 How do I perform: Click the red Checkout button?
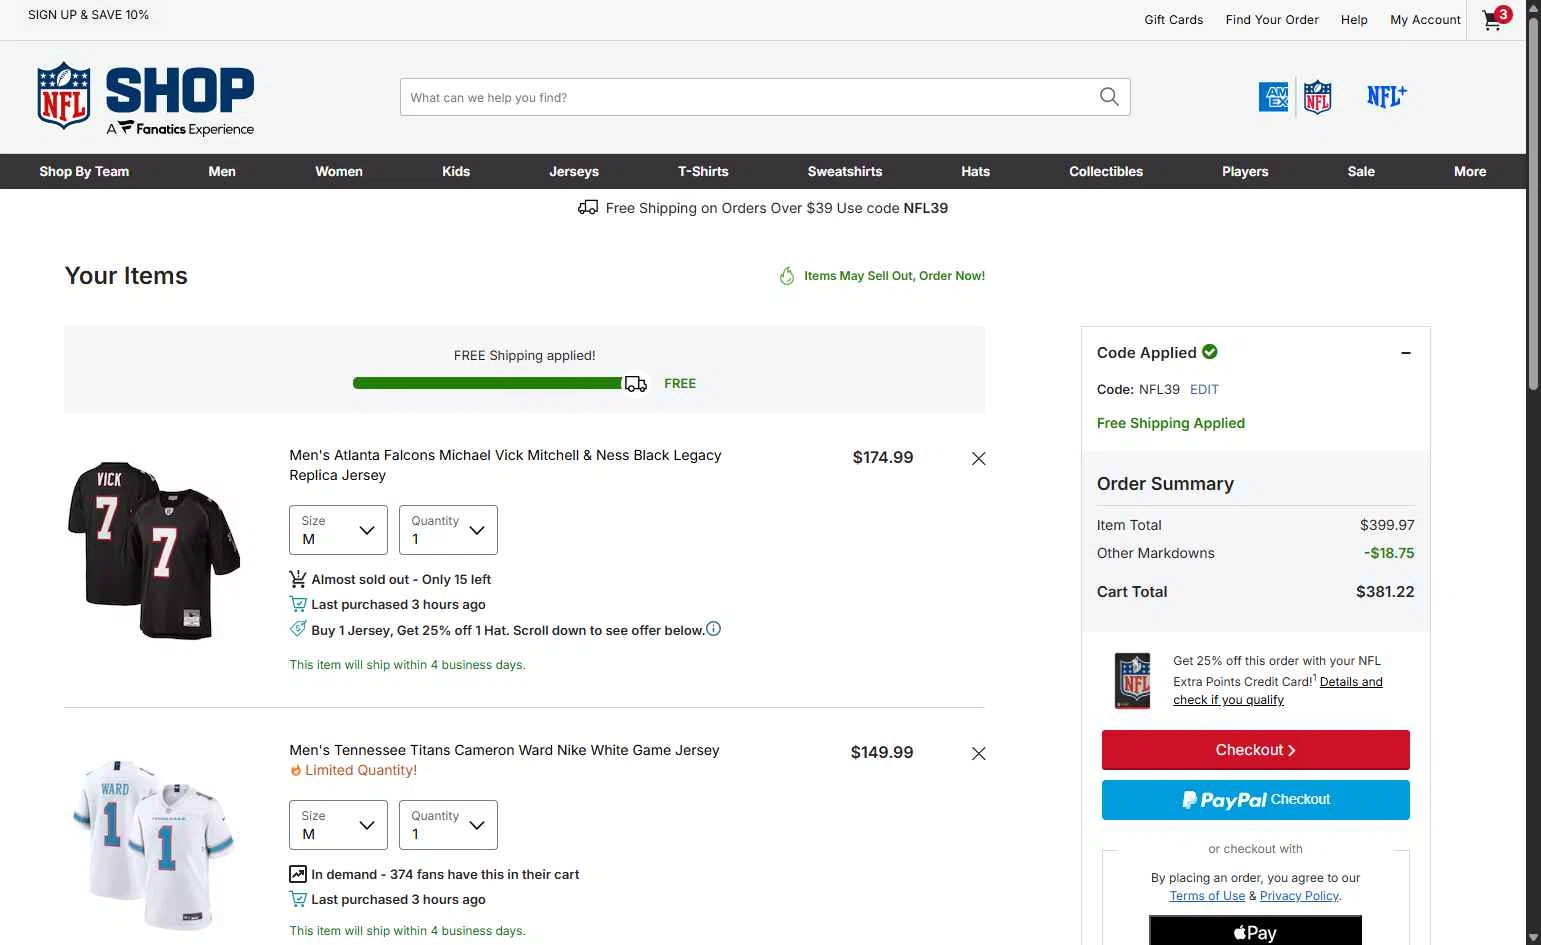tap(1256, 750)
